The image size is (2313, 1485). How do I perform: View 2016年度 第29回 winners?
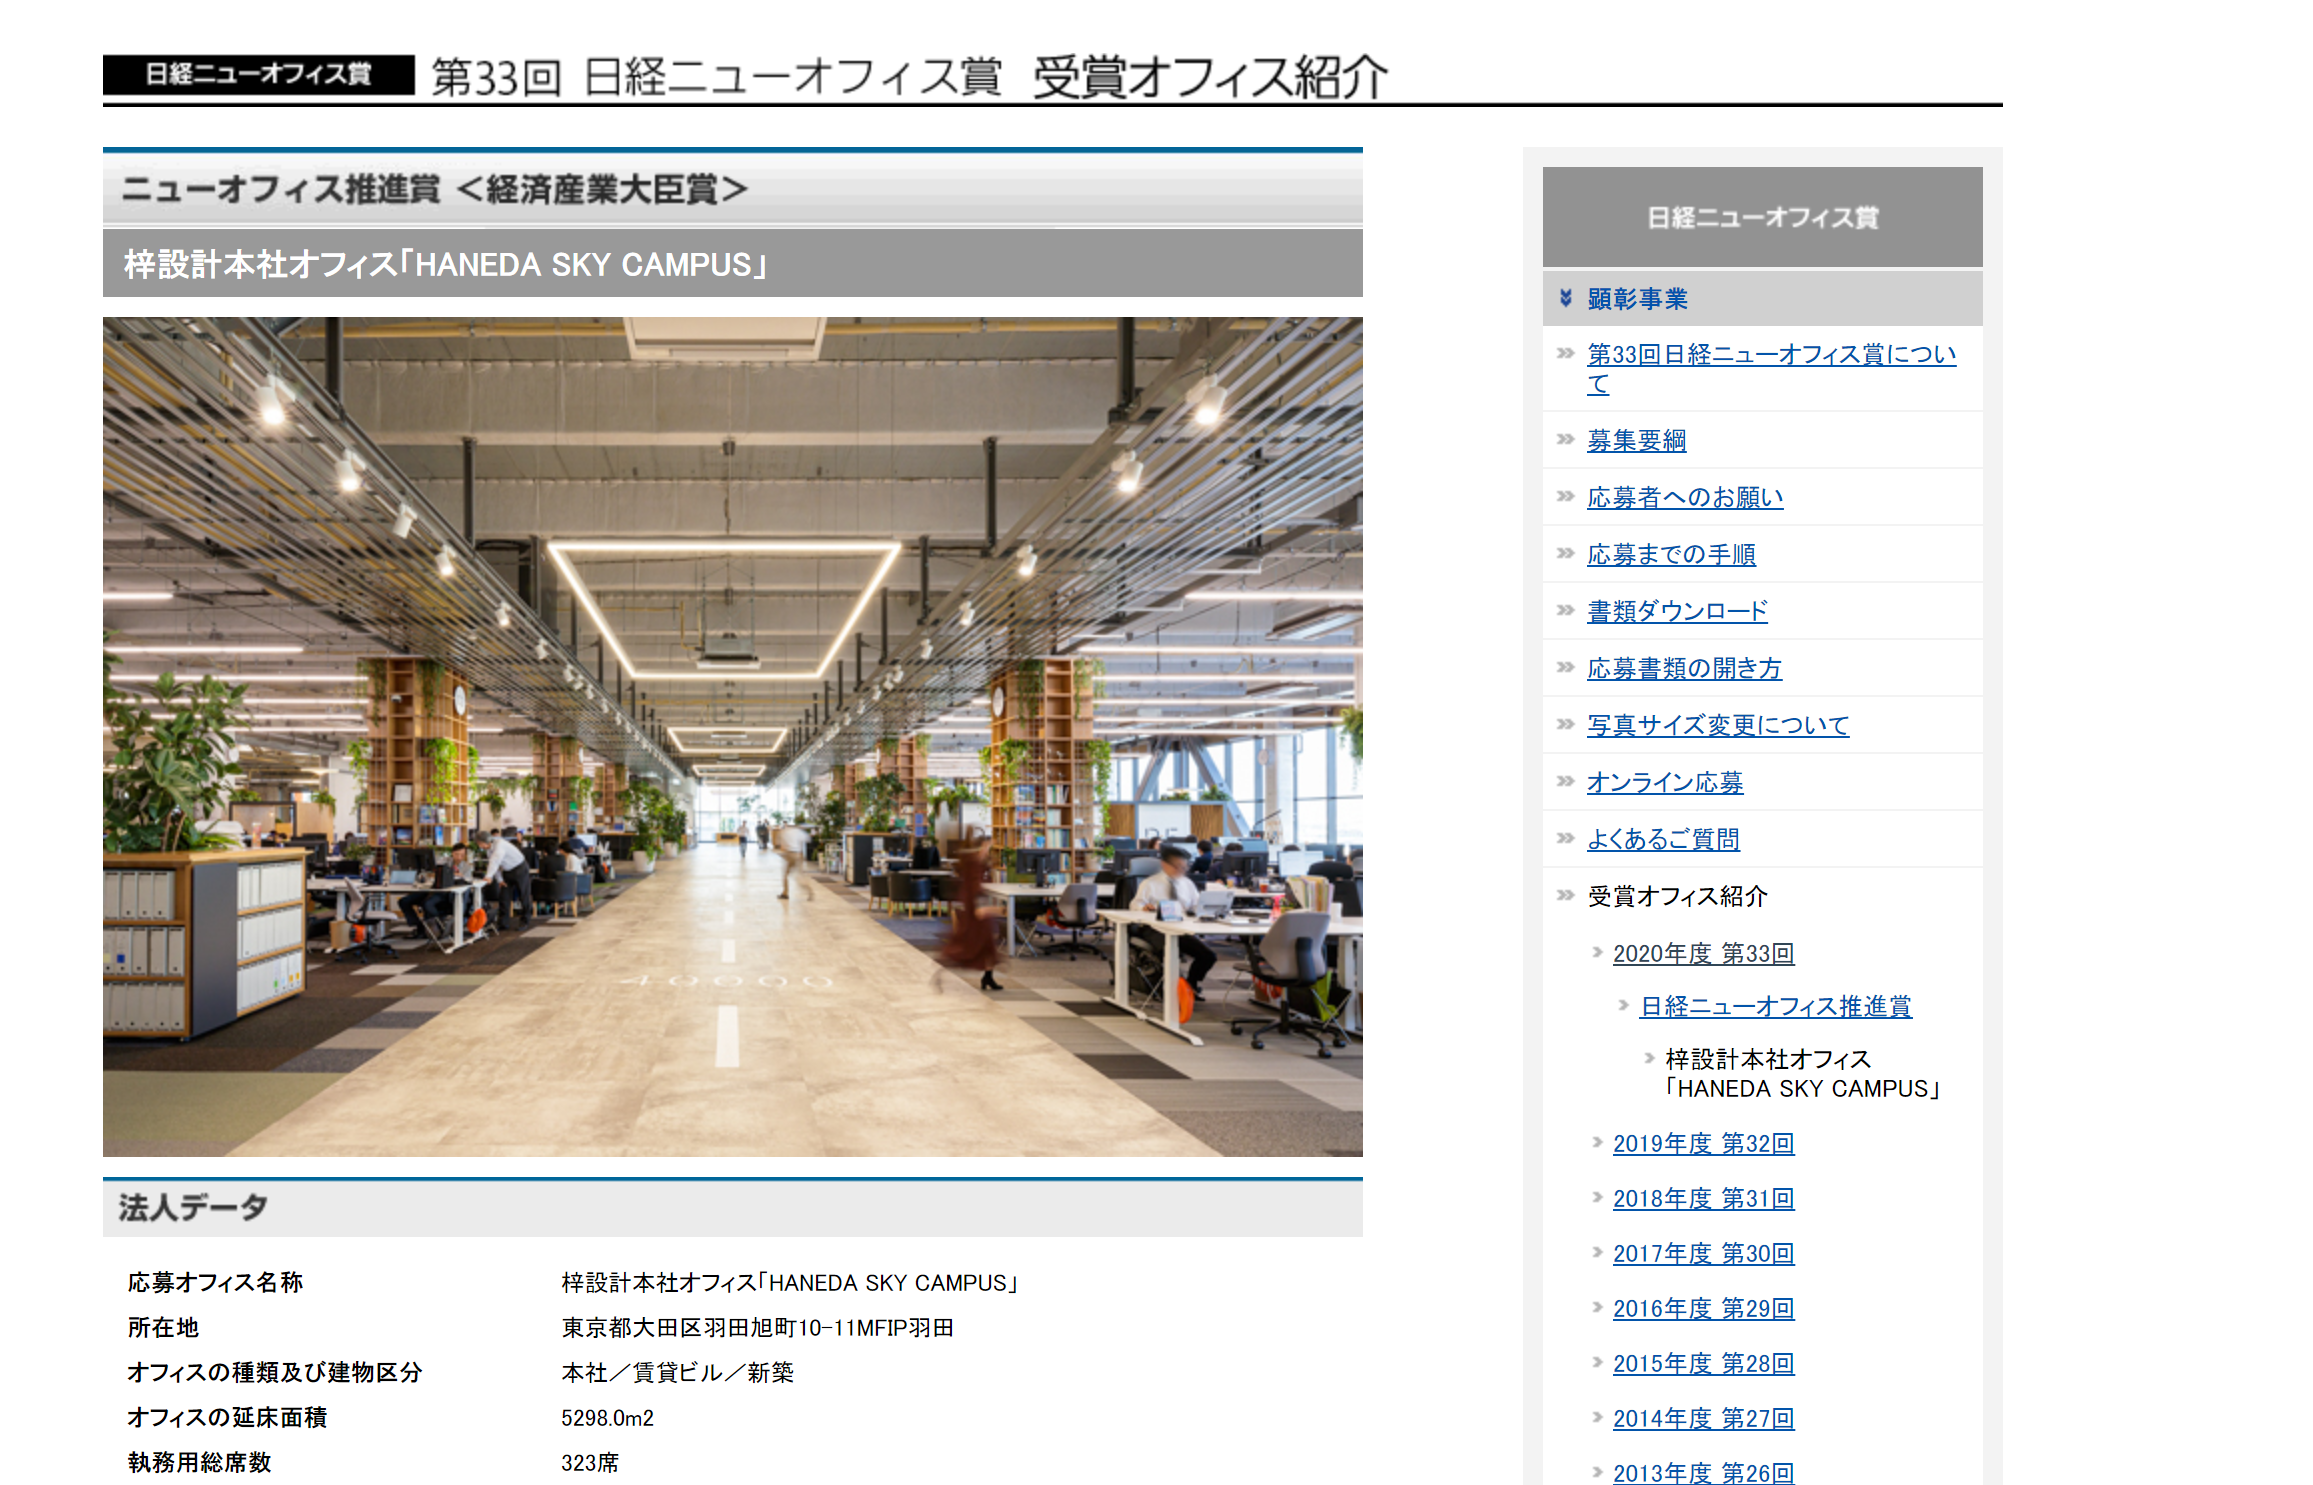(x=1703, y=1308)
